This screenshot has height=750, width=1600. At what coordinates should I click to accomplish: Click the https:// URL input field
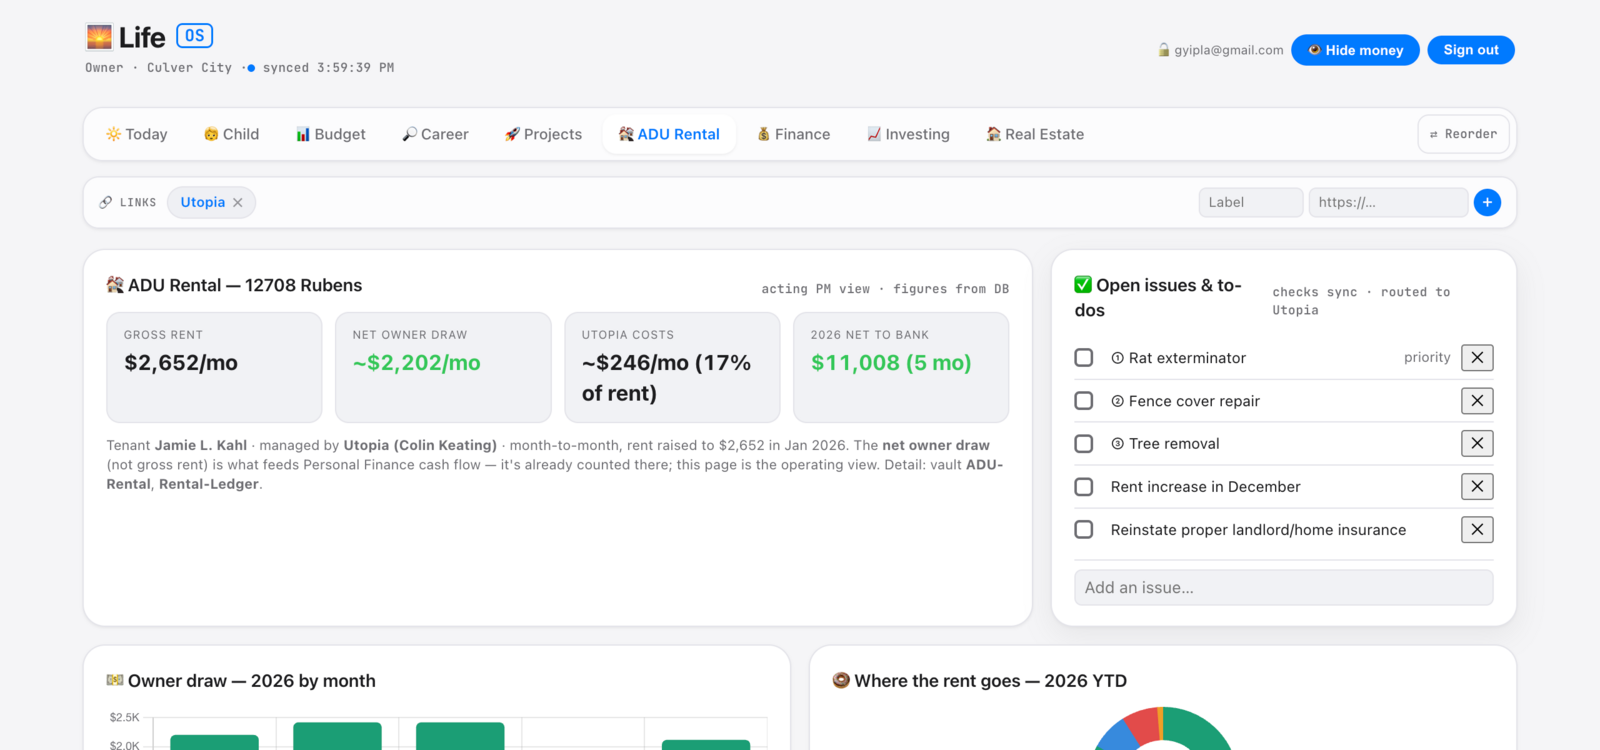coord(1388,202)
